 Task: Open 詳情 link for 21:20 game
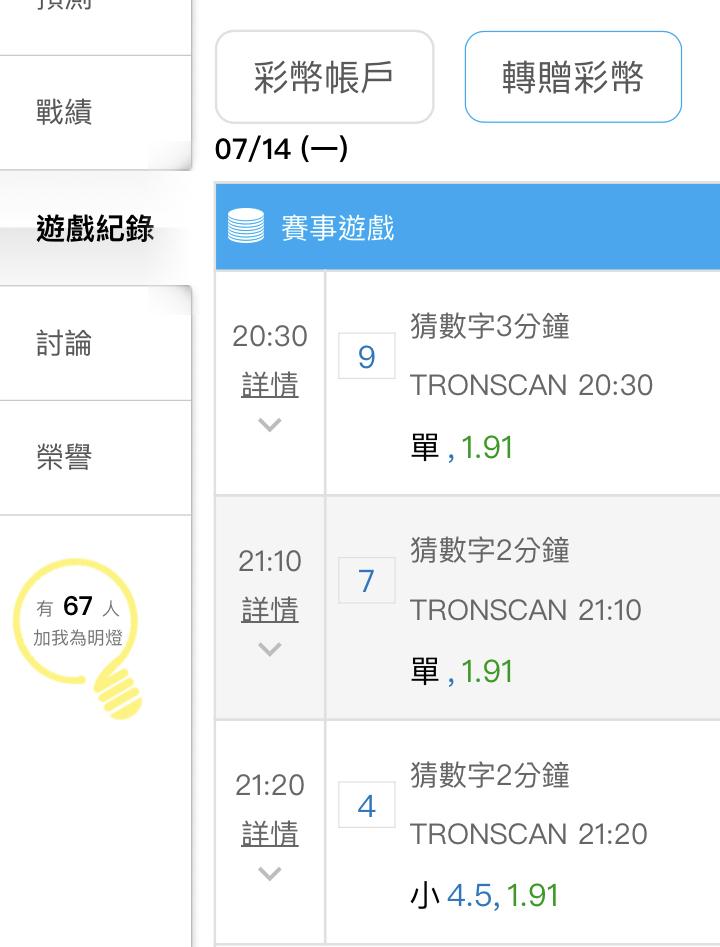coord(269,833)
